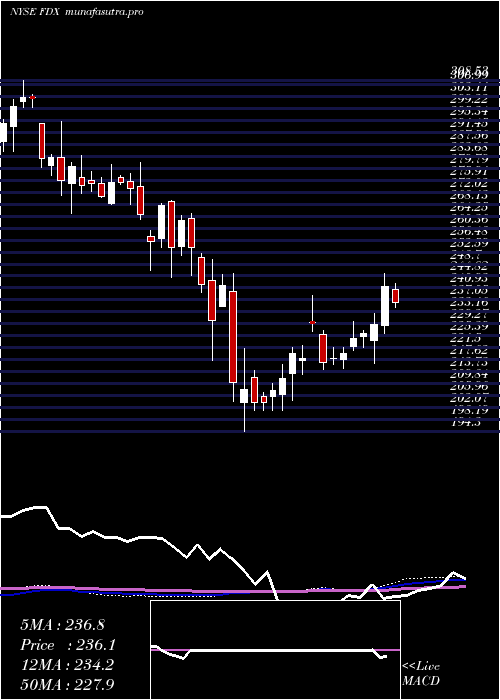Click the 194.3 price axis label
The image size is (500, 700).
coord(466,423)
